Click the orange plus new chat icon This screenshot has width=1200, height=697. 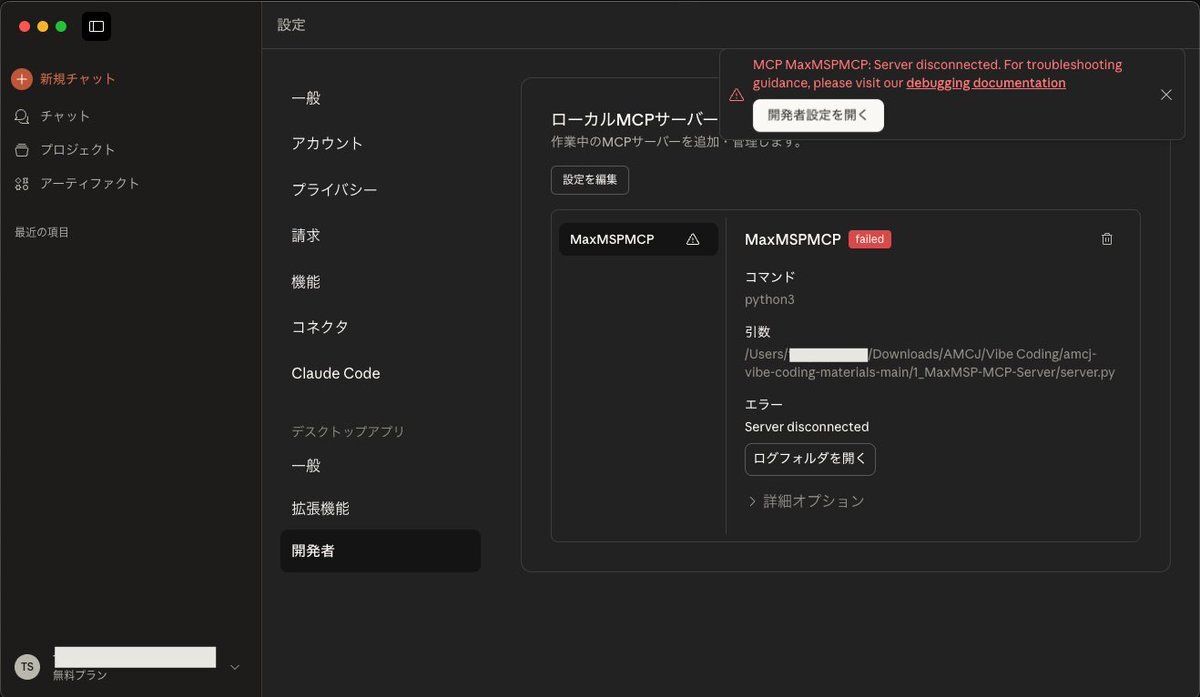(22, 79)
